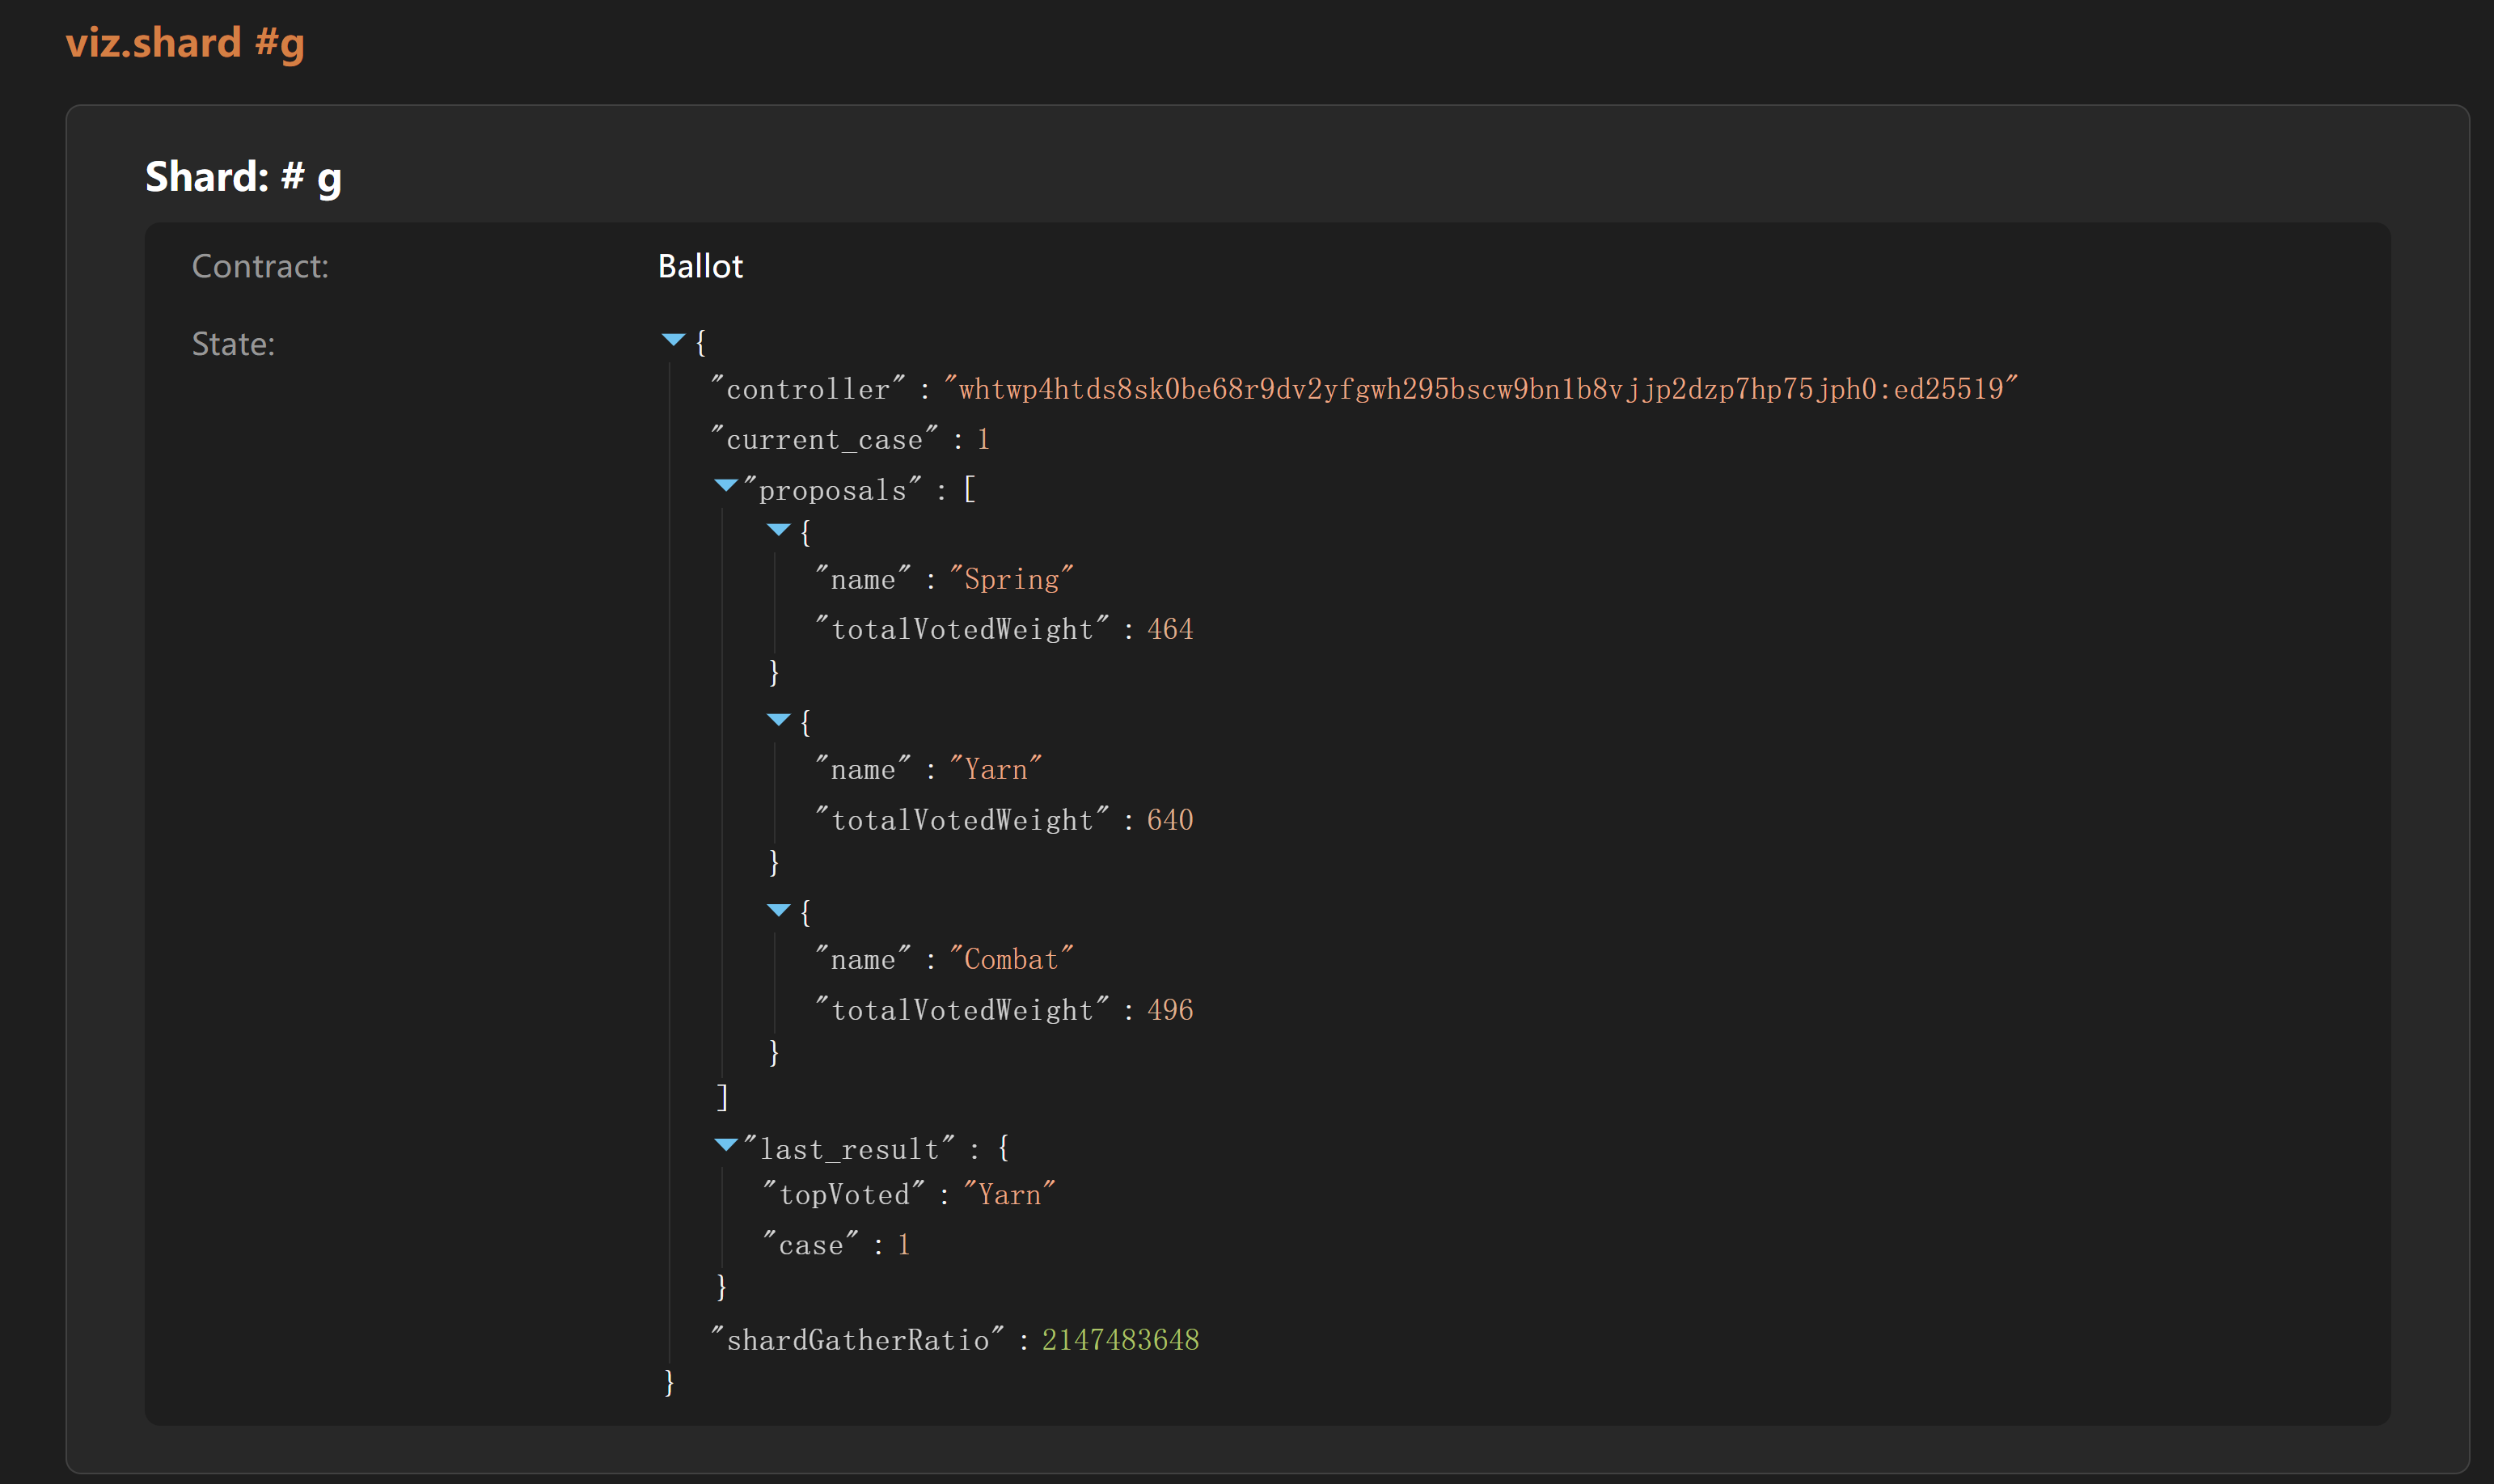Collapse the Spring proposal object
The width and height of the screenshot is (2494, 1484).
tap(778, 530)
